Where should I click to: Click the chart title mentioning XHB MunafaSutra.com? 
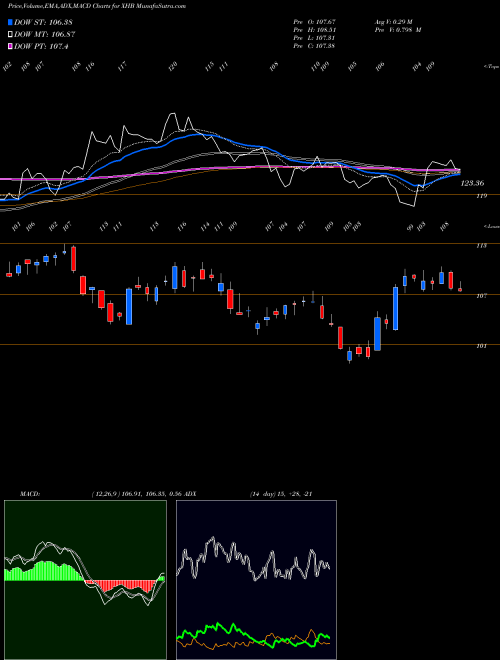(x=97, y=6)
